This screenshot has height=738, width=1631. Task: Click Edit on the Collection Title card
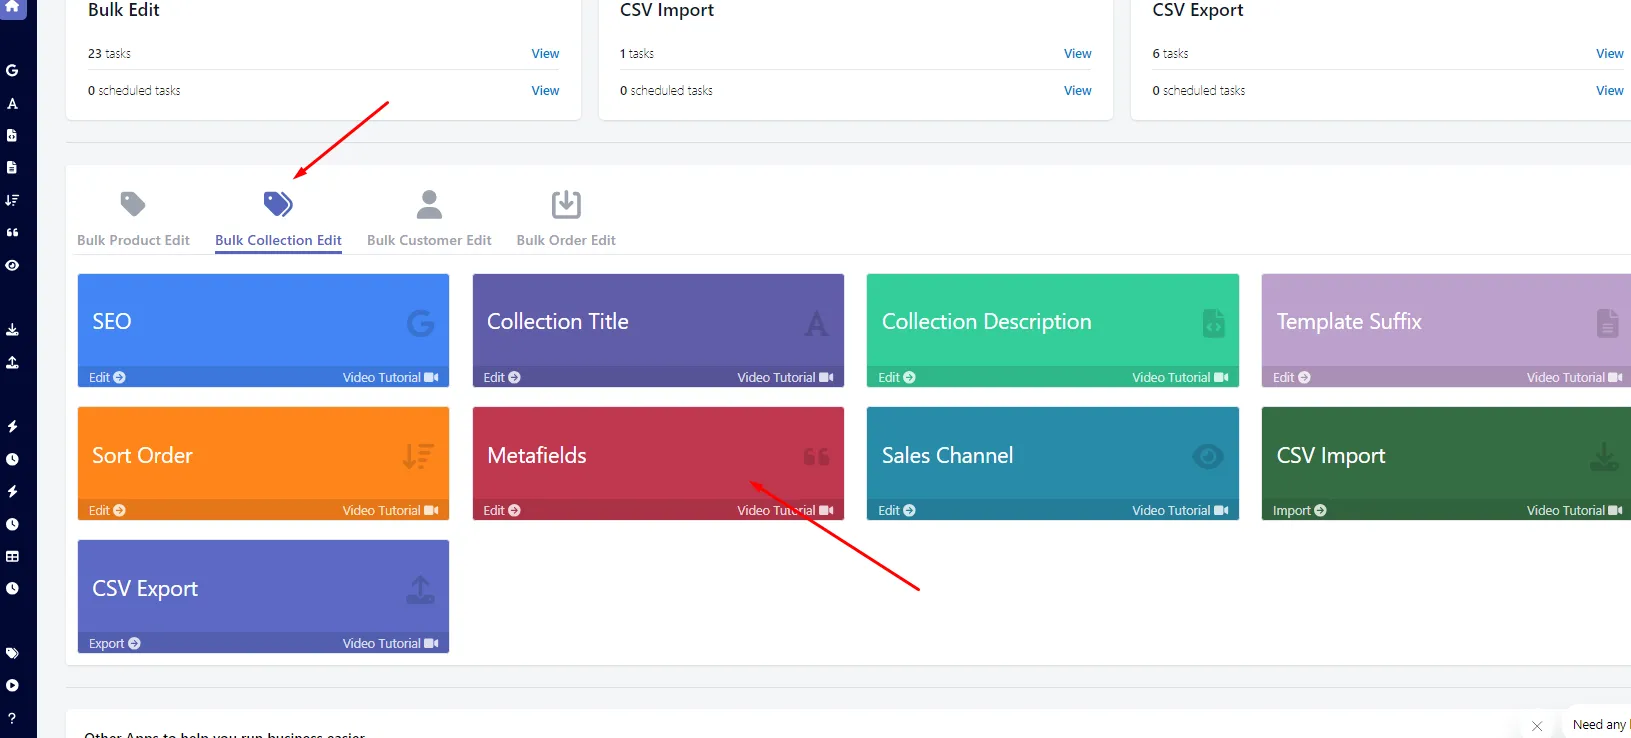[x=502, y=377]
